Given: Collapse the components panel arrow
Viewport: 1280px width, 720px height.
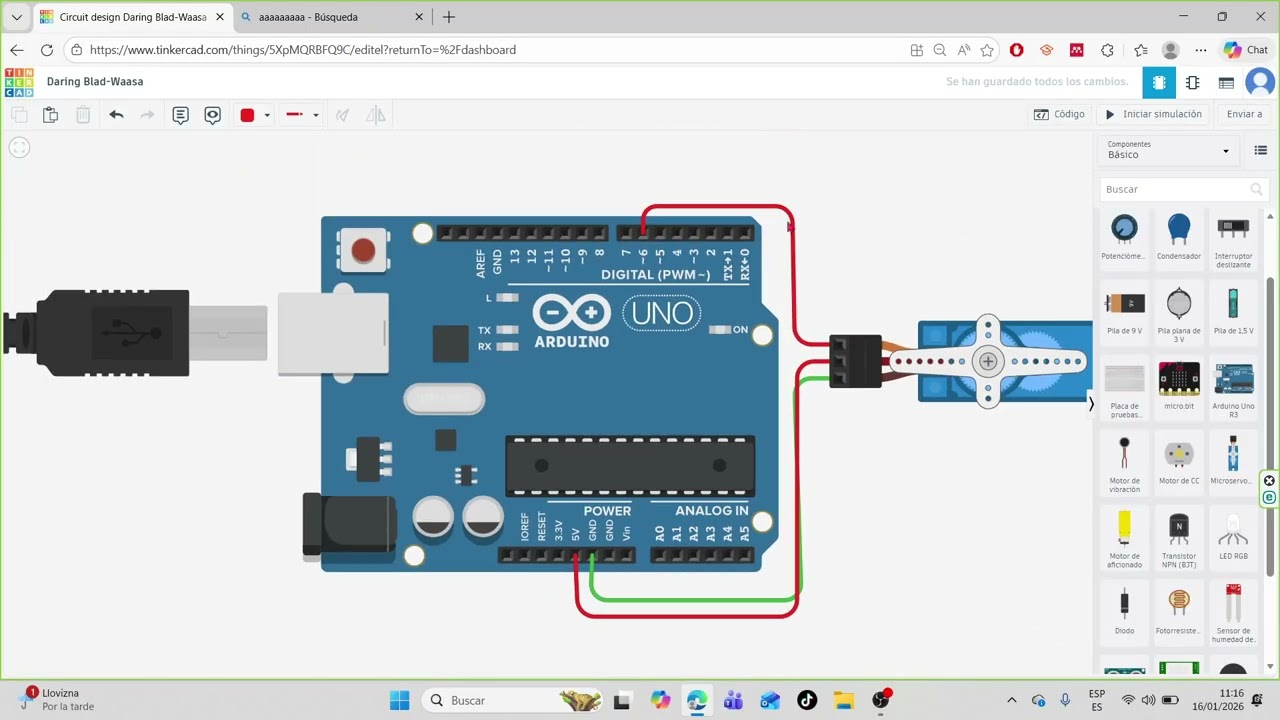Looking at the screenshot, I should click(x=1091, y=404).
